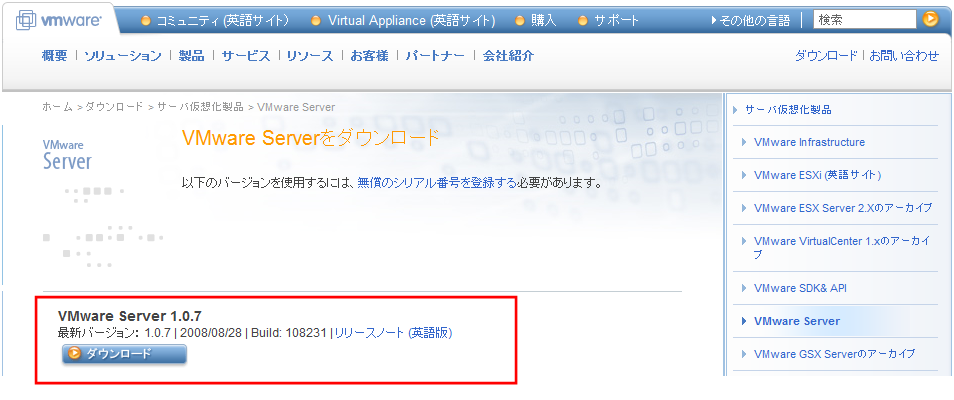Select the パートナー menu item
This screenshot has width=954, height=400.
[x=435, y=56]
